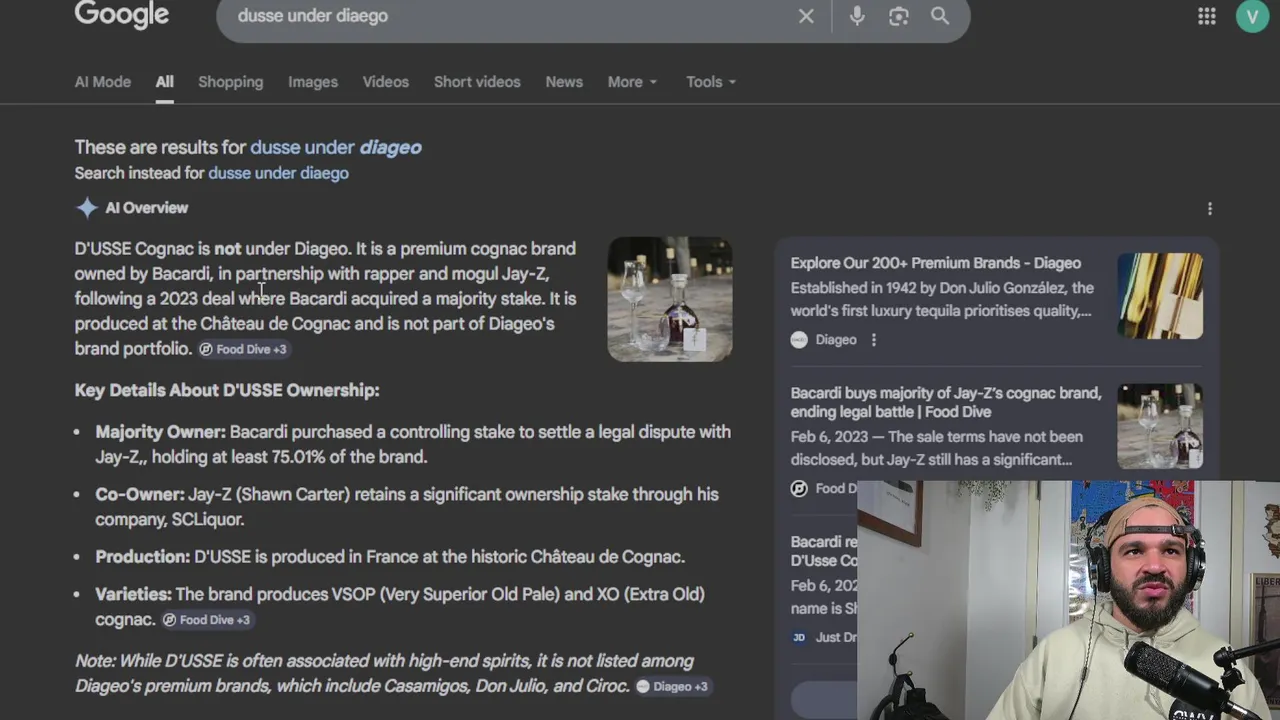This screenshot has width=1280, height=720.
Task: Switch to the Videos tab
Action: pyautogui.click(x=385, y=82)
